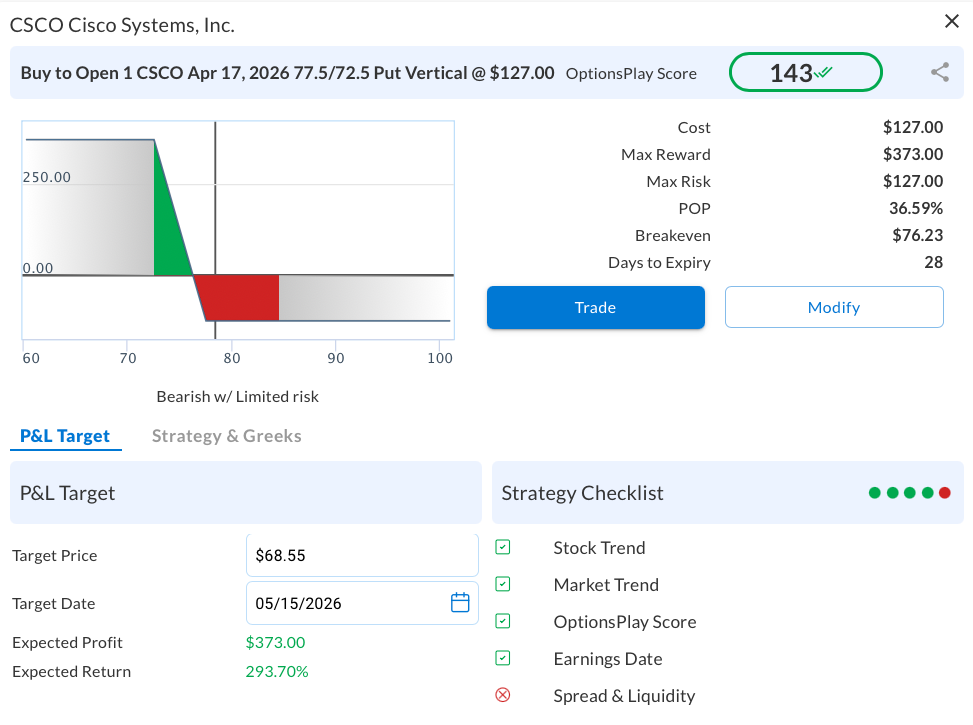The image size is (973, 725).
Task: Close the CSCO trade dialog
Action: point(951,21)
